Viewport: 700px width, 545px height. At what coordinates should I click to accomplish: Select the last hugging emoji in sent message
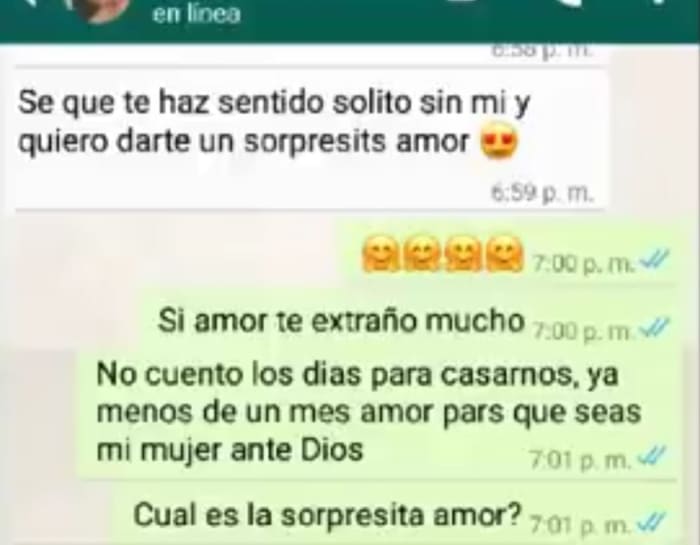505,254
